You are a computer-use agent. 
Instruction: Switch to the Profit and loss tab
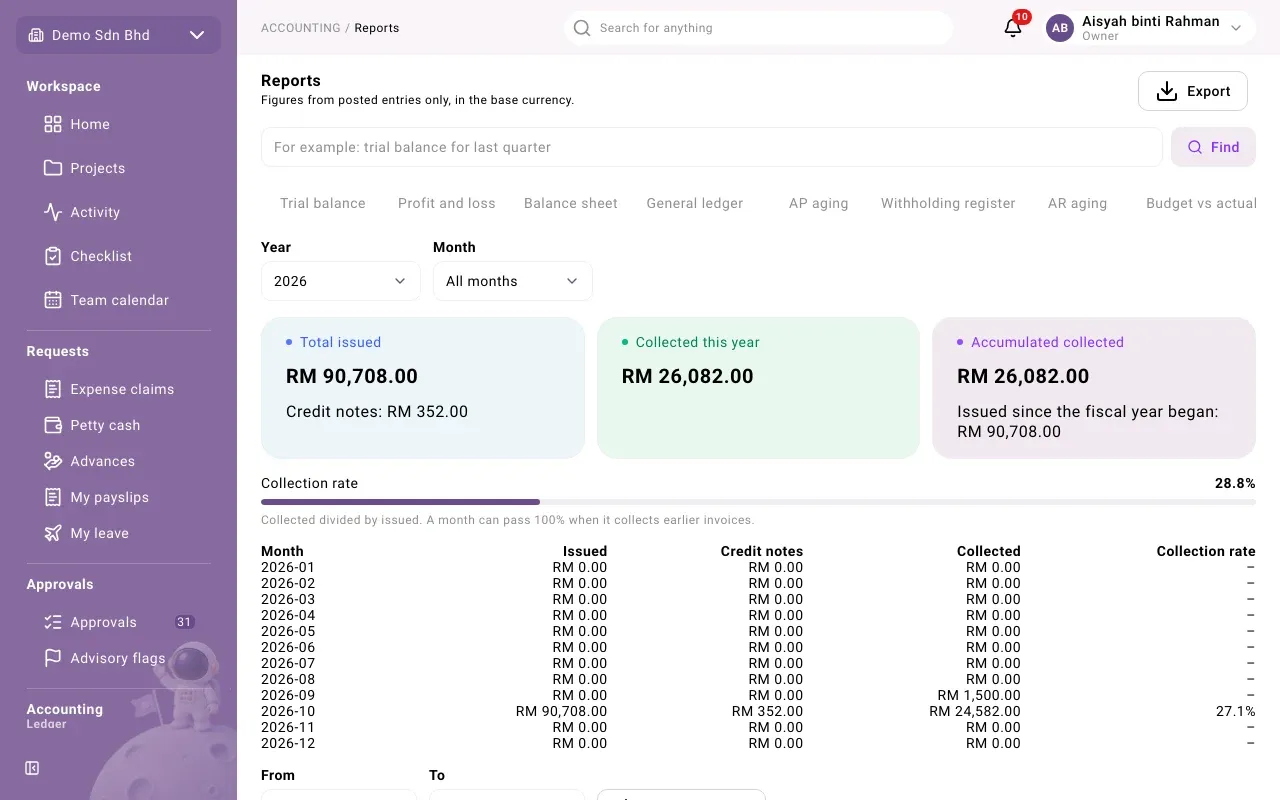tap(447, 203)
